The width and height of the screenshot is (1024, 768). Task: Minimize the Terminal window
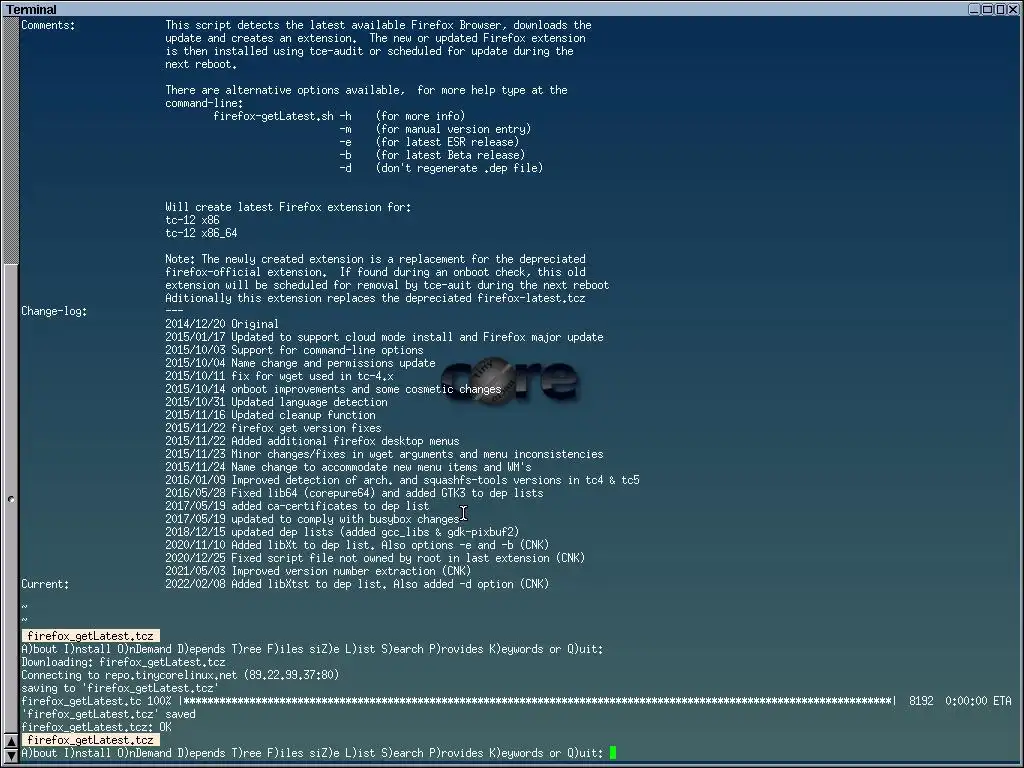974,9
